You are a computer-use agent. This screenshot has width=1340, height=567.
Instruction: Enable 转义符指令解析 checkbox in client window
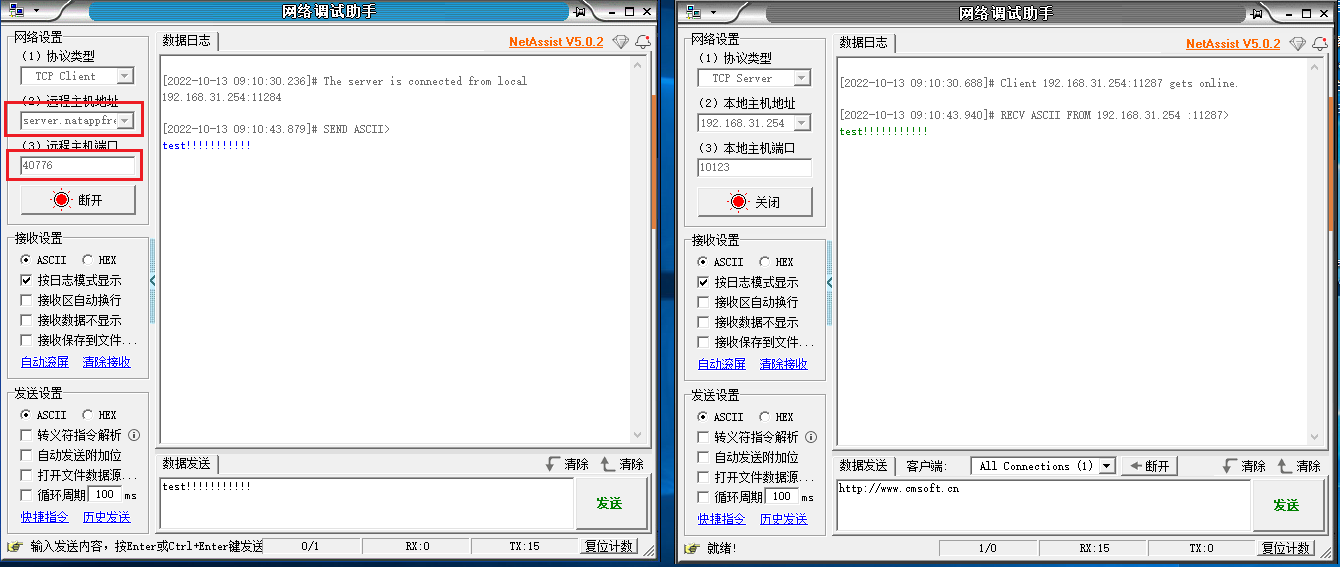tap(27, 435)
